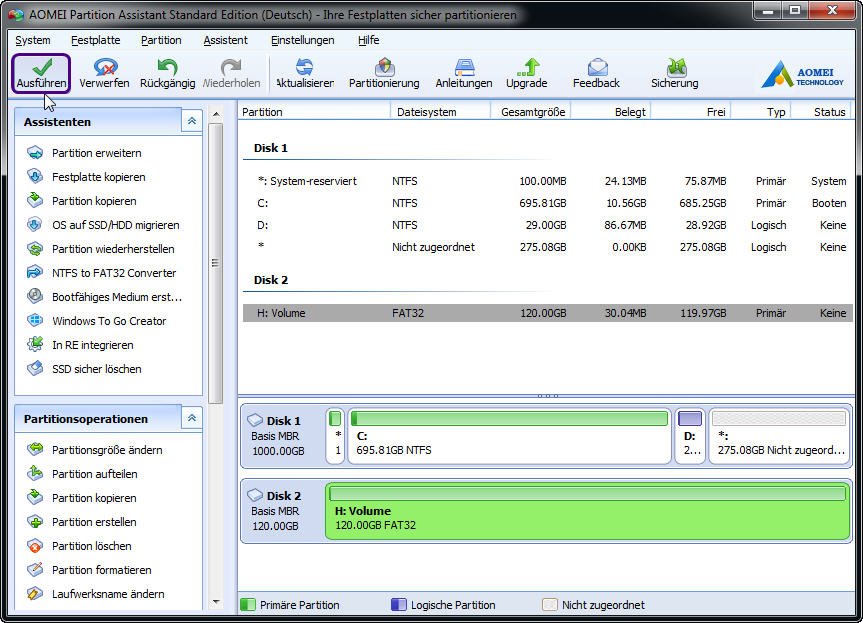Click the Partition löschen icon

click(x=35, y=546)
